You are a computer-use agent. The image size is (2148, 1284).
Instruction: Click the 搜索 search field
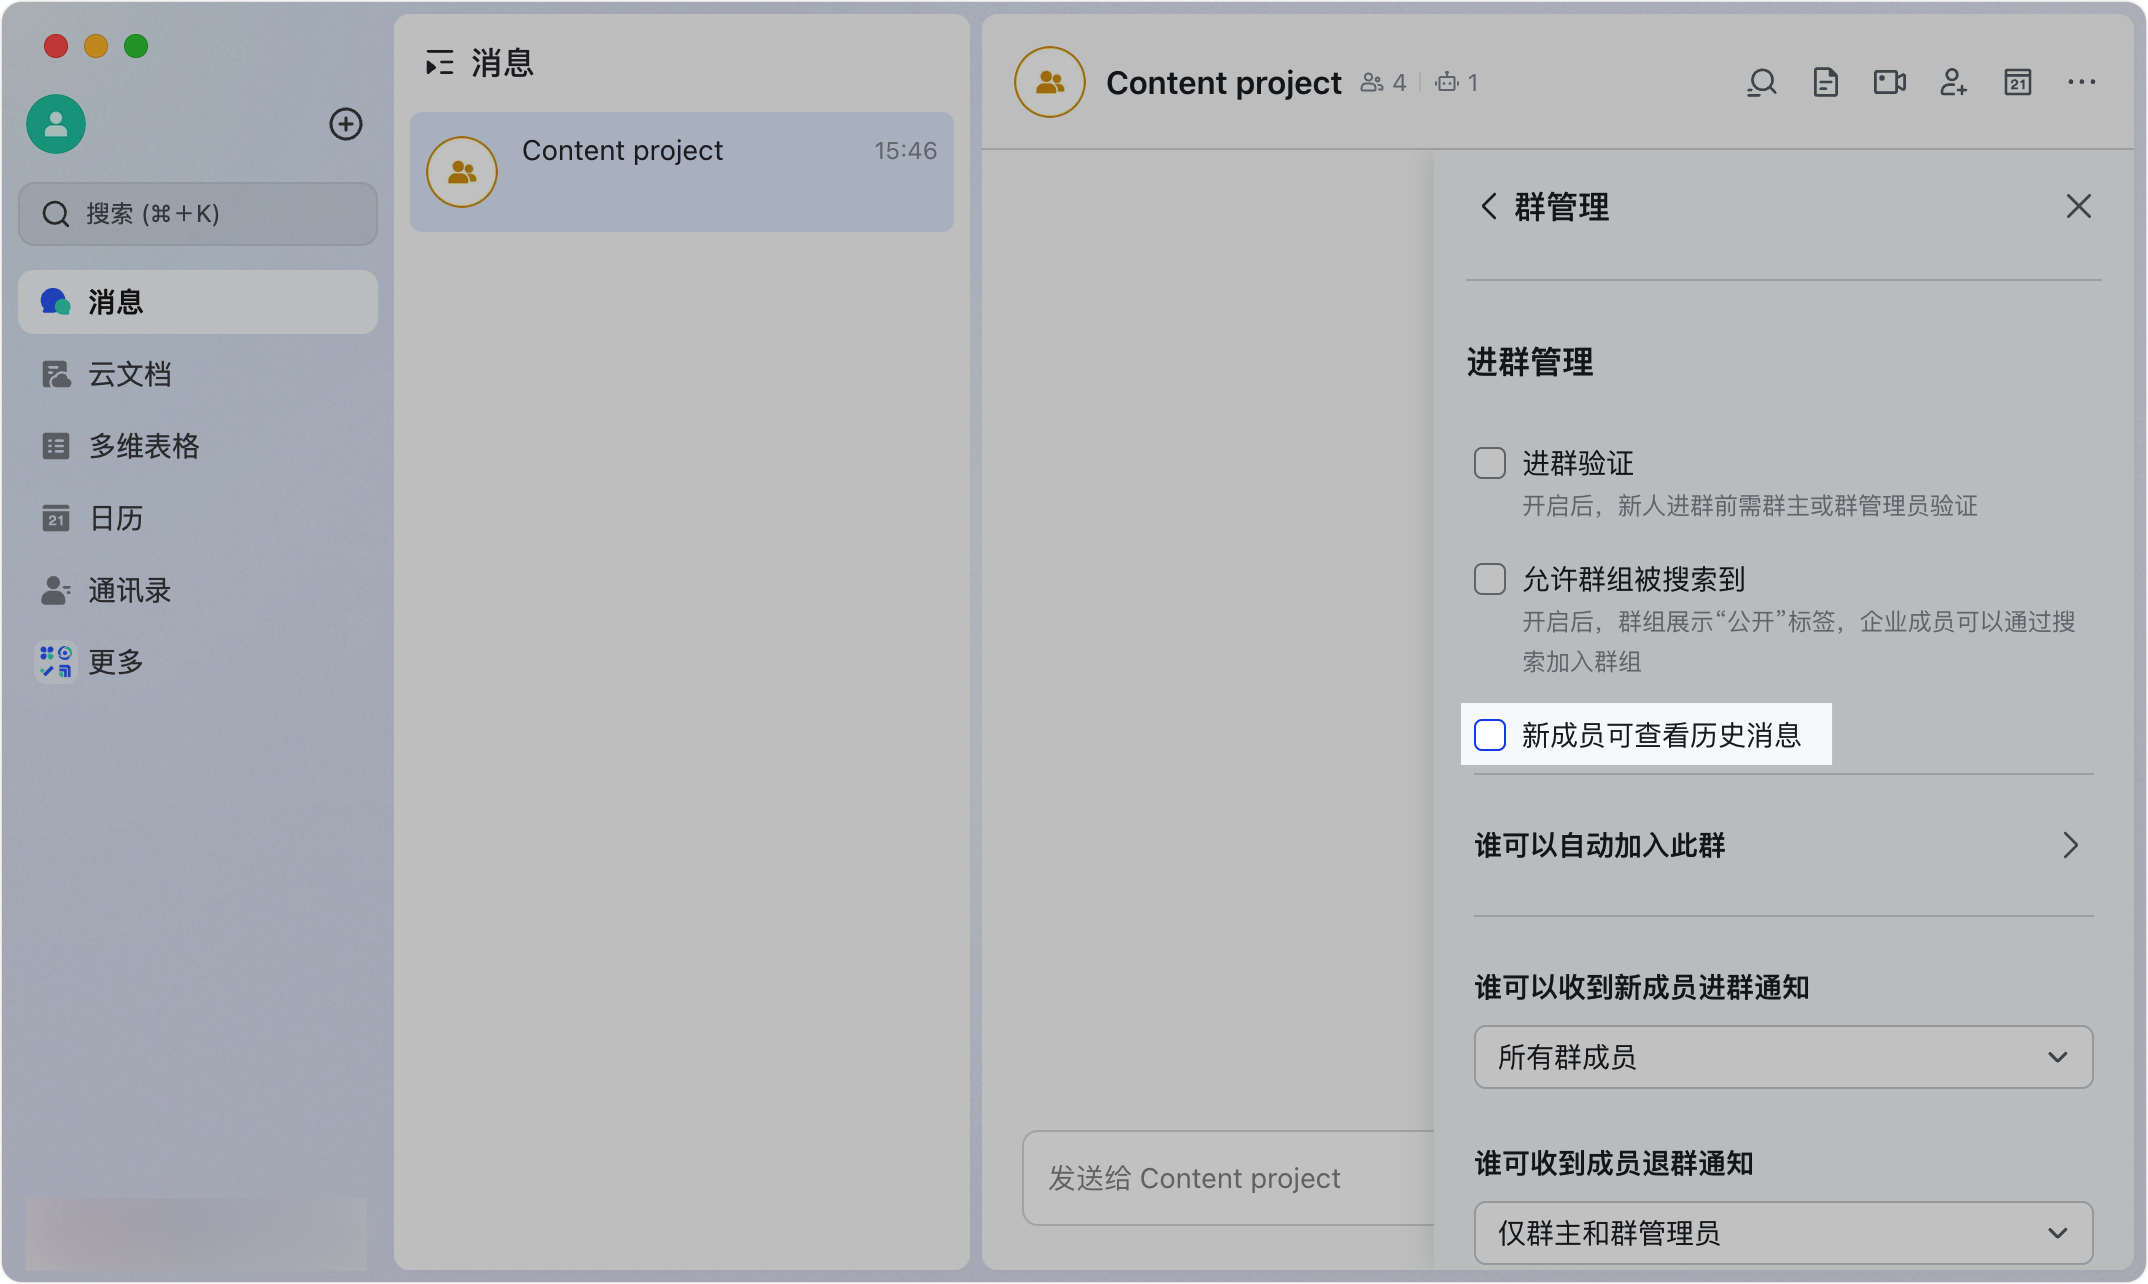[198, 214]
